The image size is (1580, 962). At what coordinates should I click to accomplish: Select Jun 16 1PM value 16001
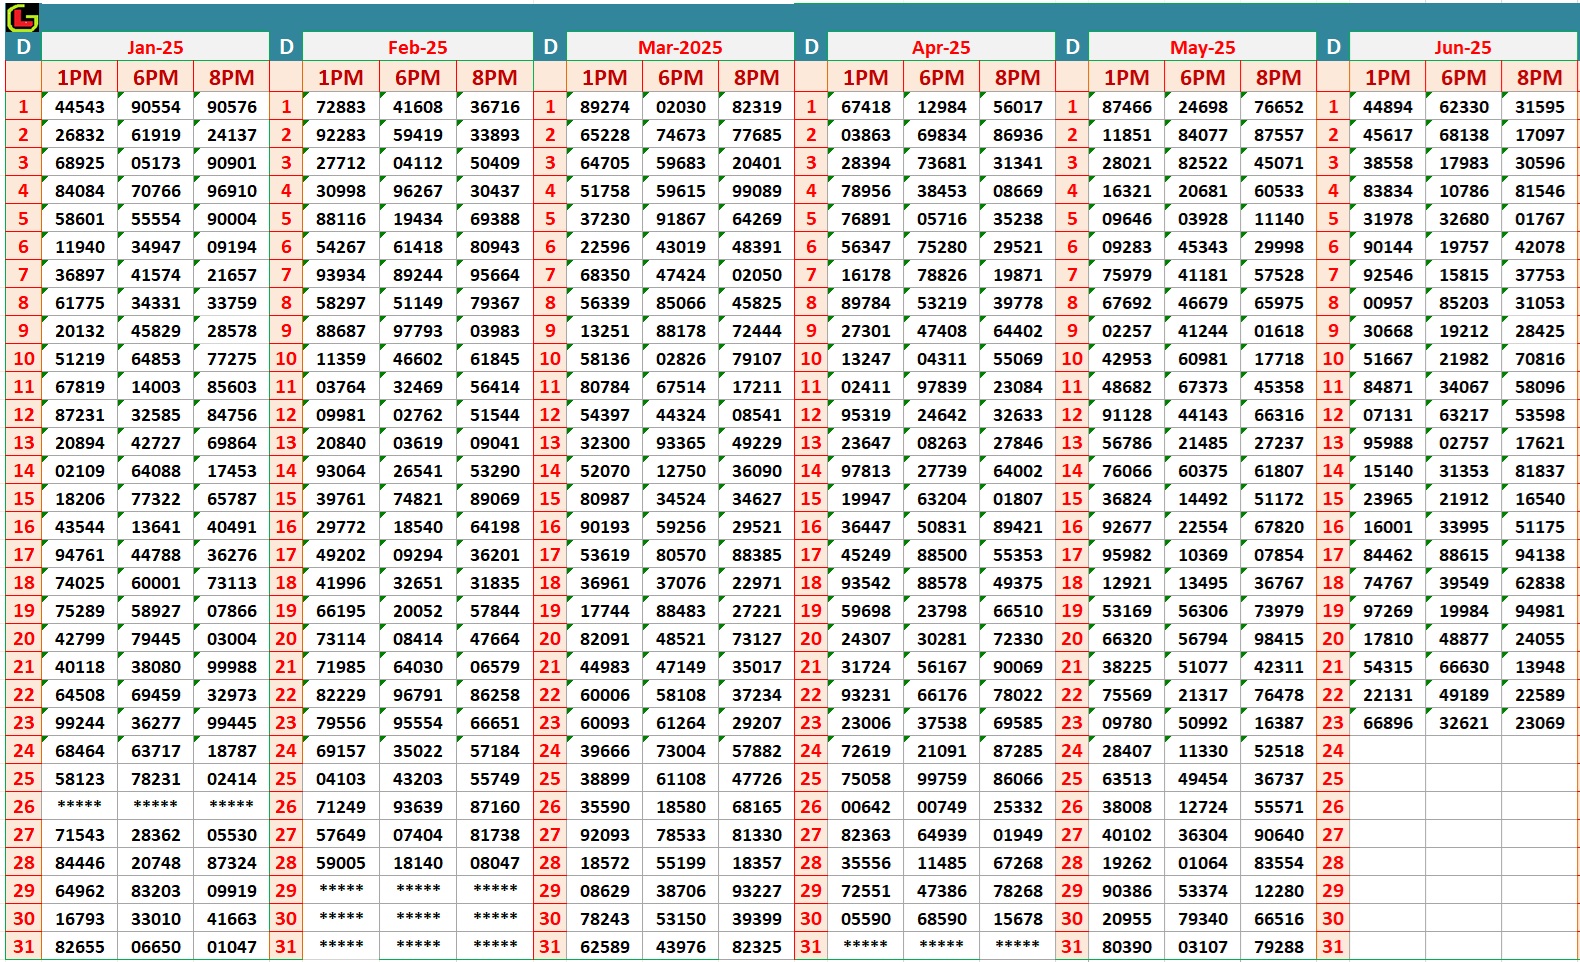(1388, 526)
